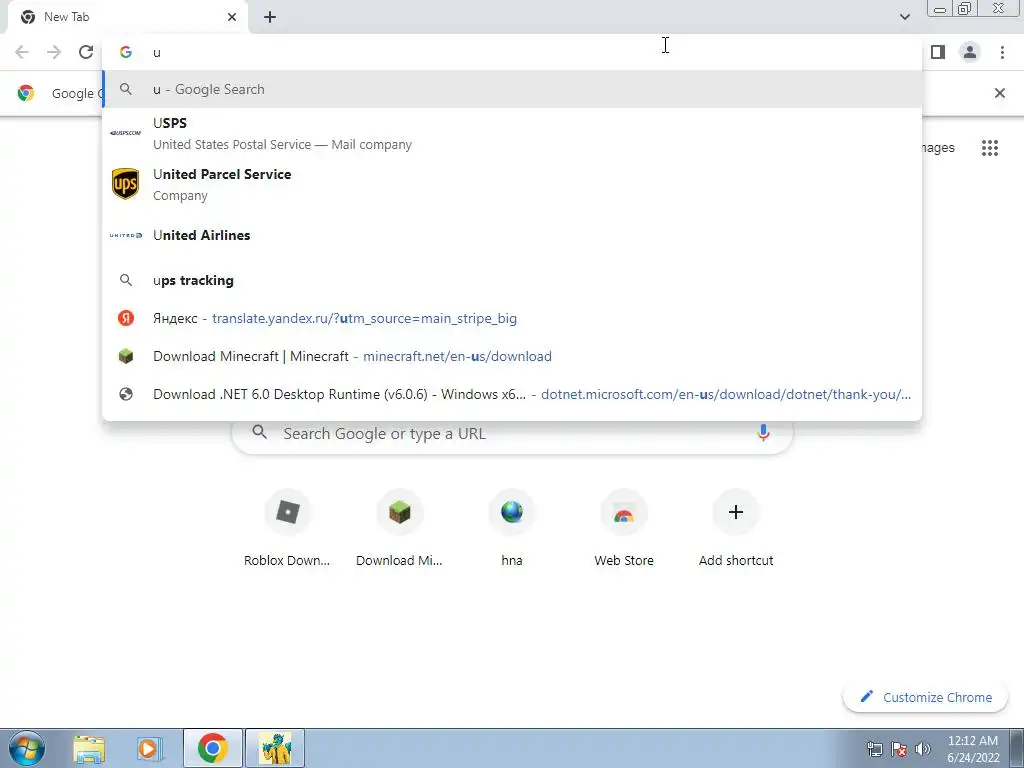The width and height of the screenshot is (1024, 768).
Task: Click the Minecraft block icon in suggestions
Action: point(125,356)
